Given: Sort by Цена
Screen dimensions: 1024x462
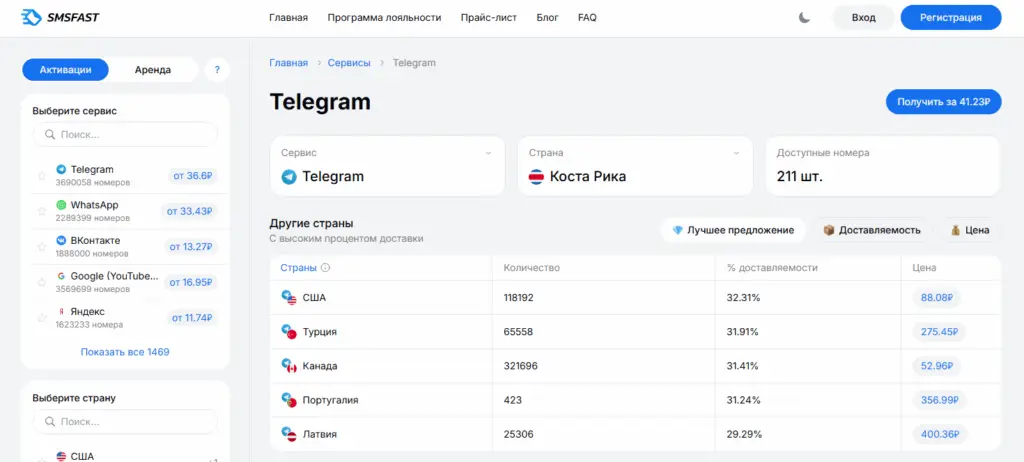Looking at the screenshot, I should click(970, 230).
